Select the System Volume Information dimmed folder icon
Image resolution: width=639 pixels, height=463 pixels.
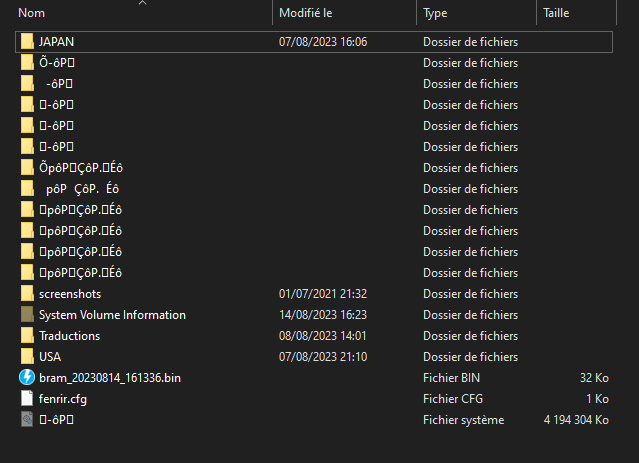click(27, 315)
